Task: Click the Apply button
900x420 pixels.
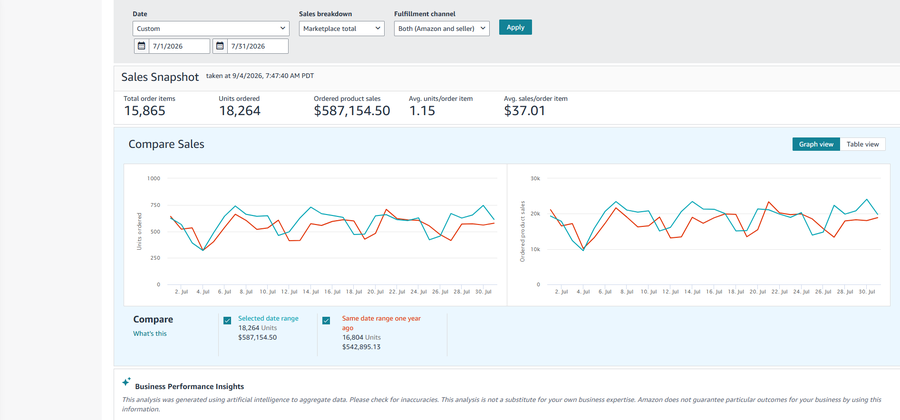Action: click(x=515, y=27)
